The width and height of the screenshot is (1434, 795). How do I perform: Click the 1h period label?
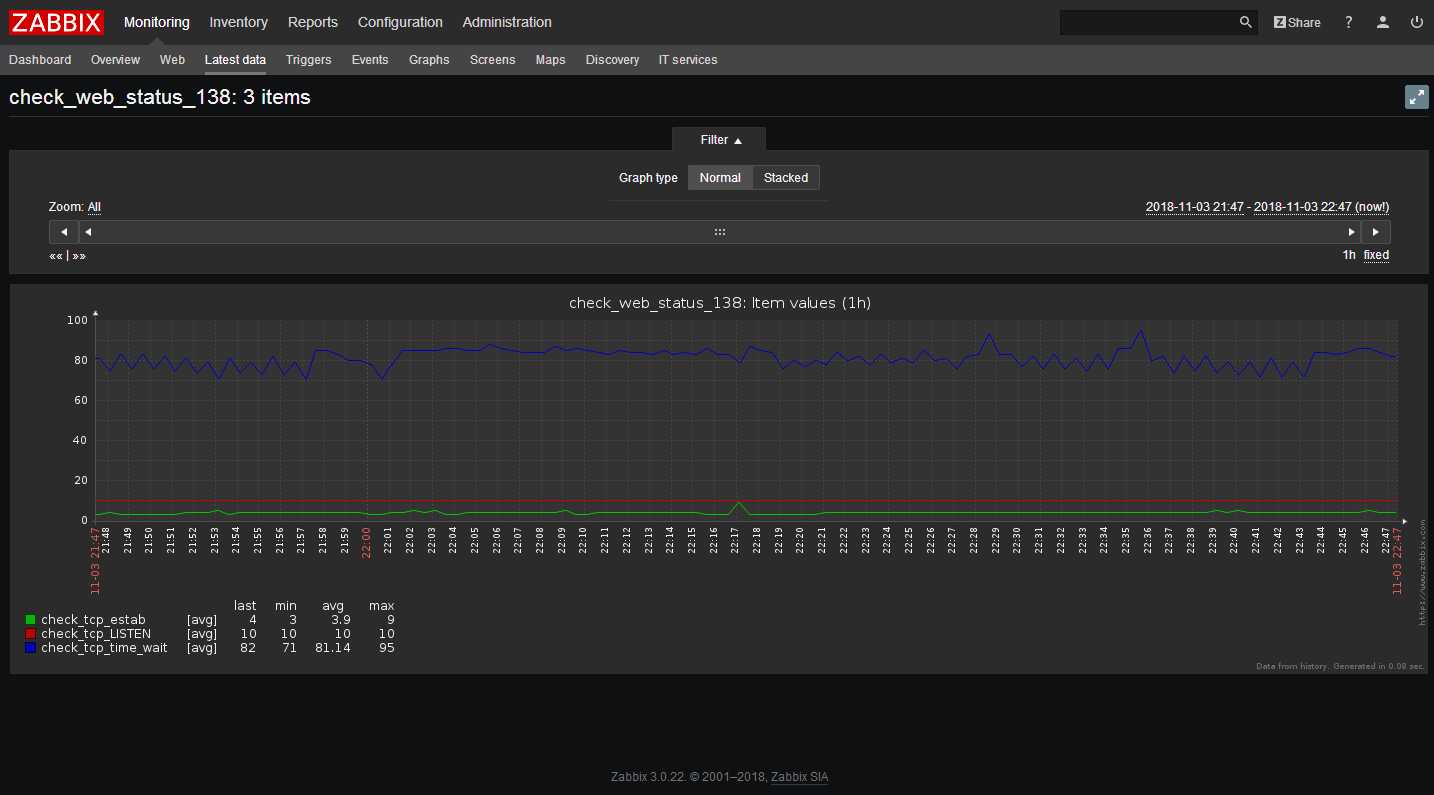click(1349, 255)
